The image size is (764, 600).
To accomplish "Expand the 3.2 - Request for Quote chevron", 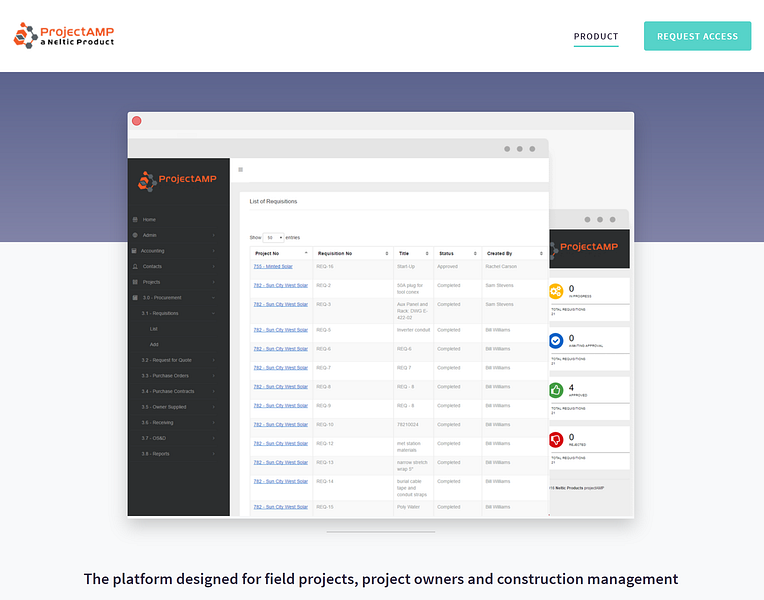I will point(213,360).
